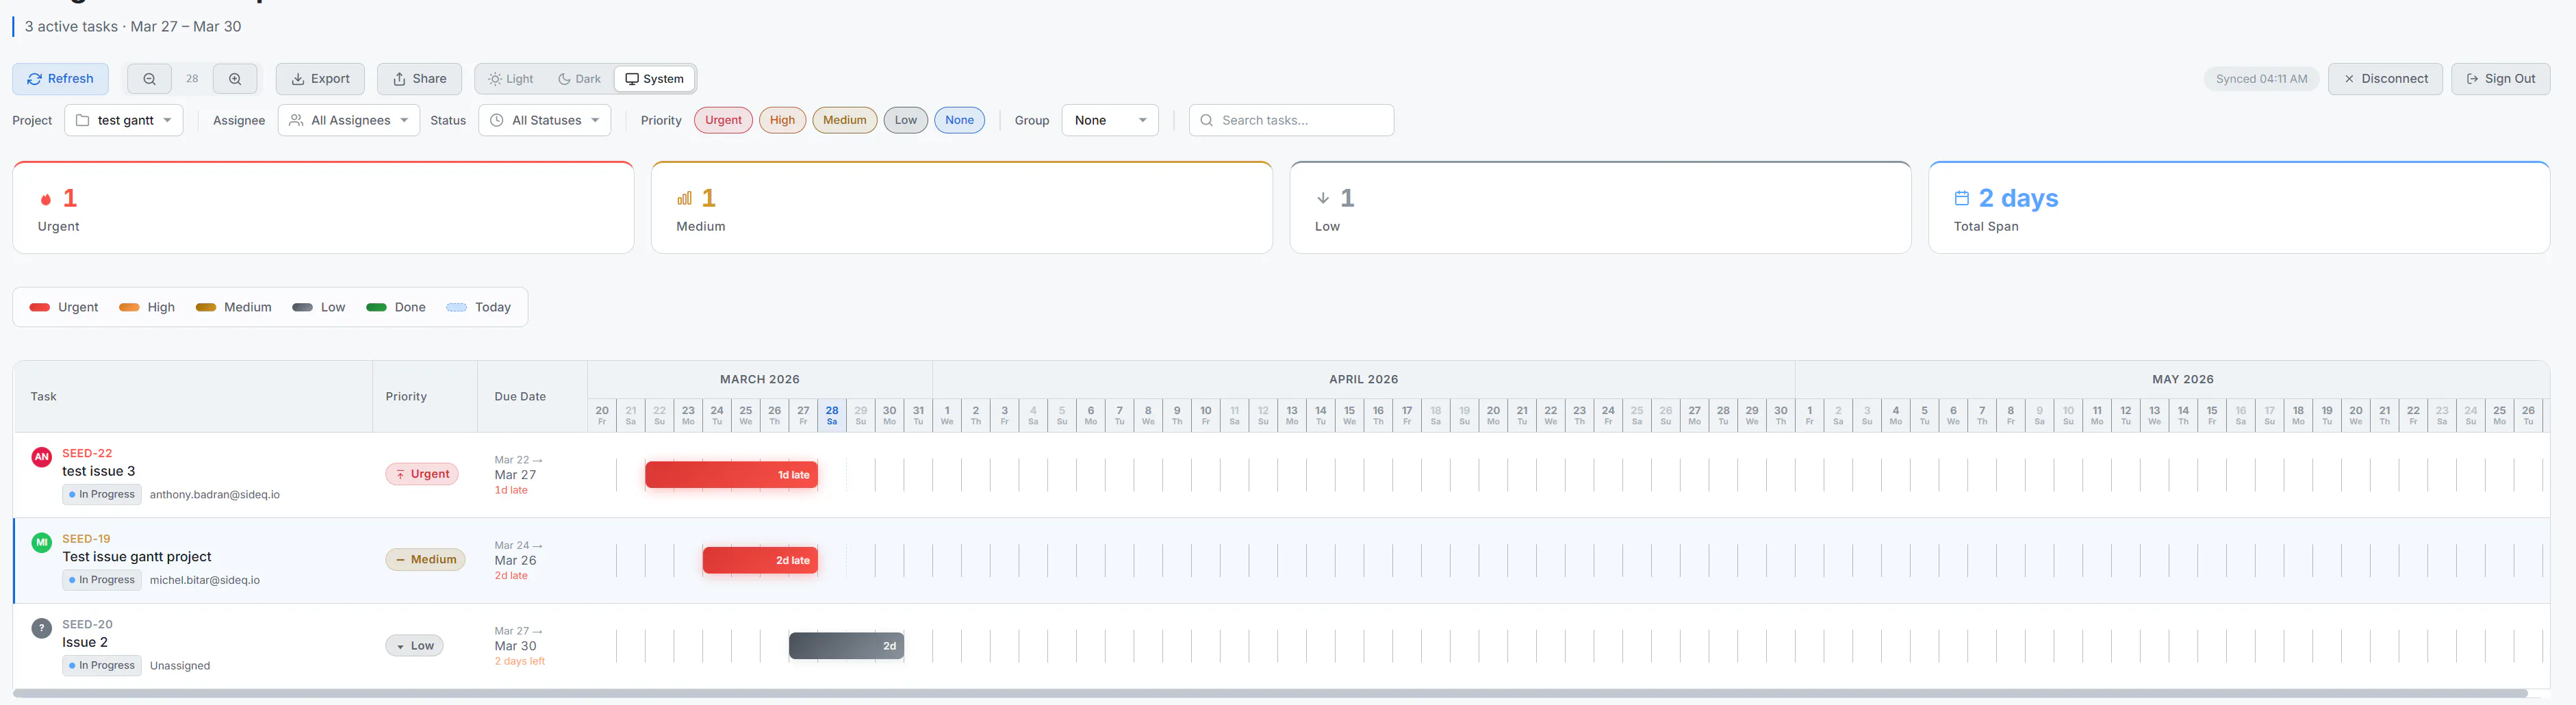Switch to Dark theme

coord(579,79)
